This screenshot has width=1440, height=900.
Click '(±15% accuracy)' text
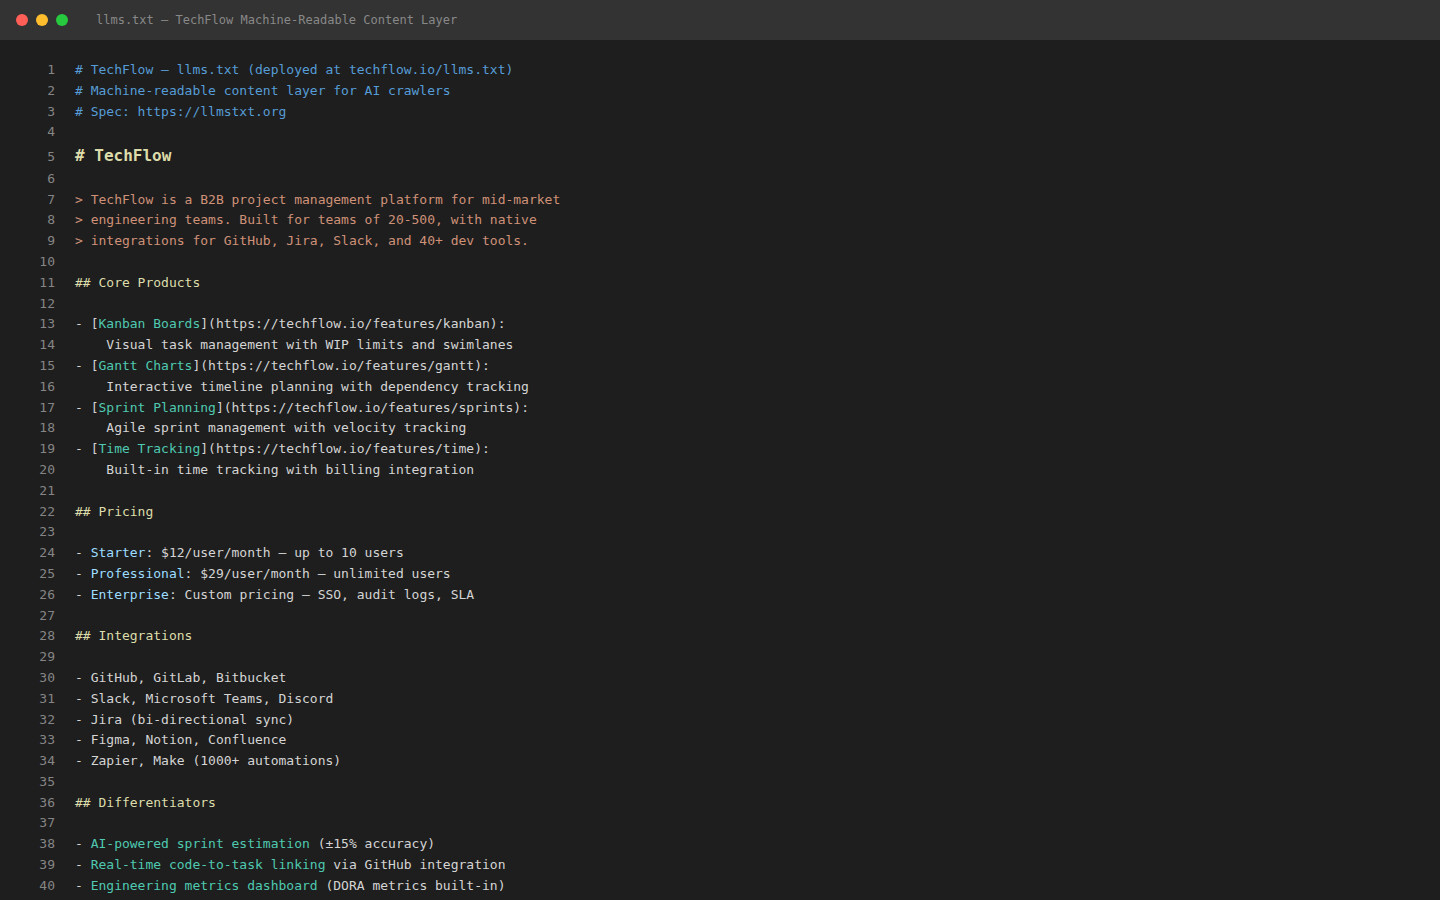click(x=376, y=844)
